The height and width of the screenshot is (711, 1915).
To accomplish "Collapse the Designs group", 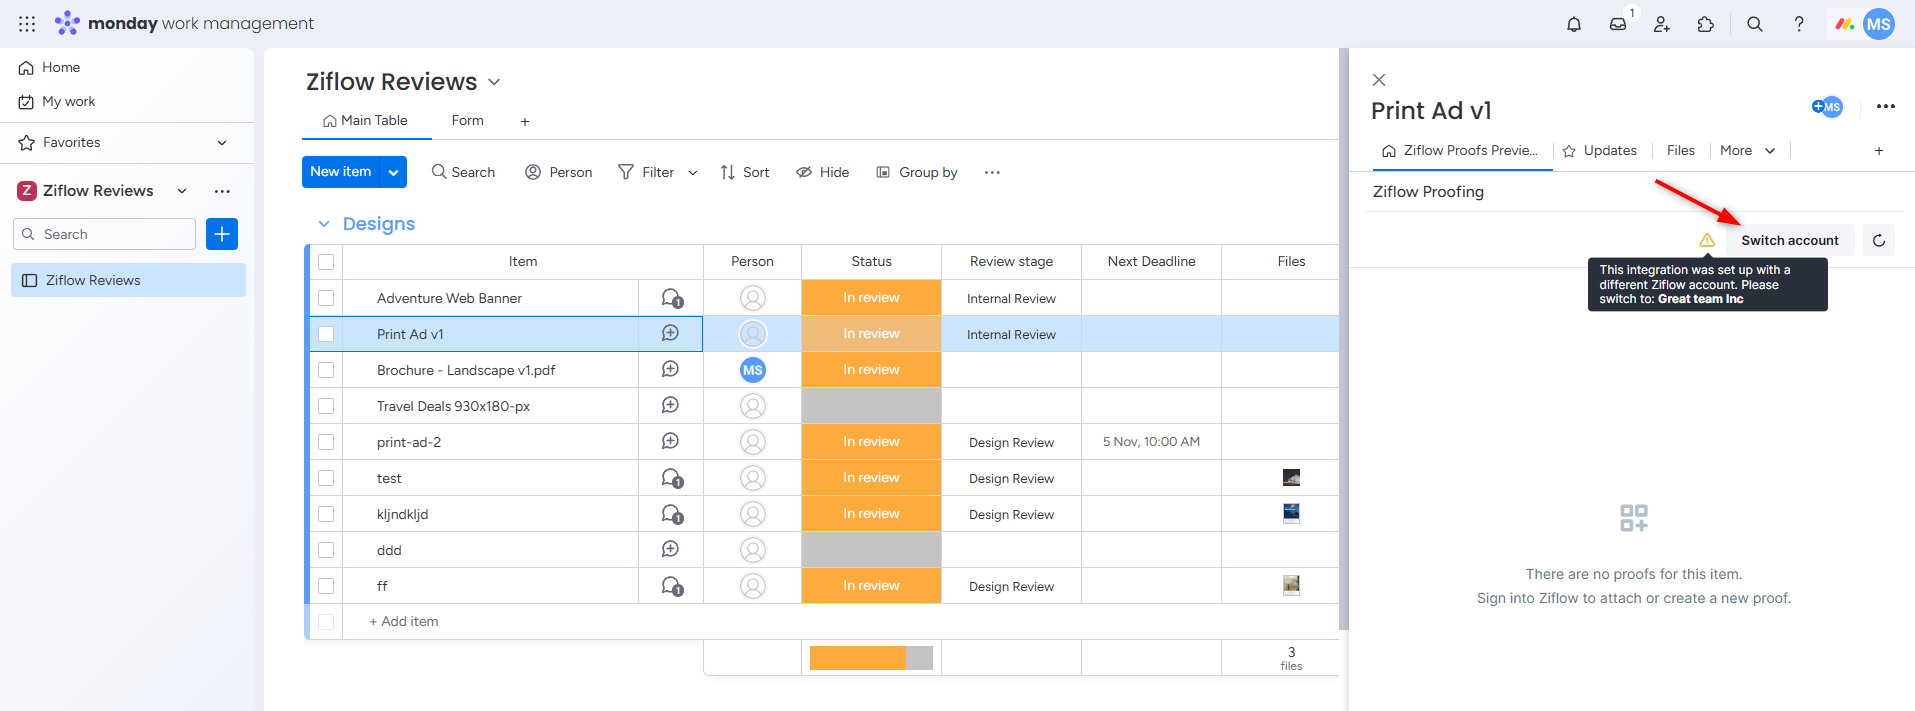I will tap(324, 224).
